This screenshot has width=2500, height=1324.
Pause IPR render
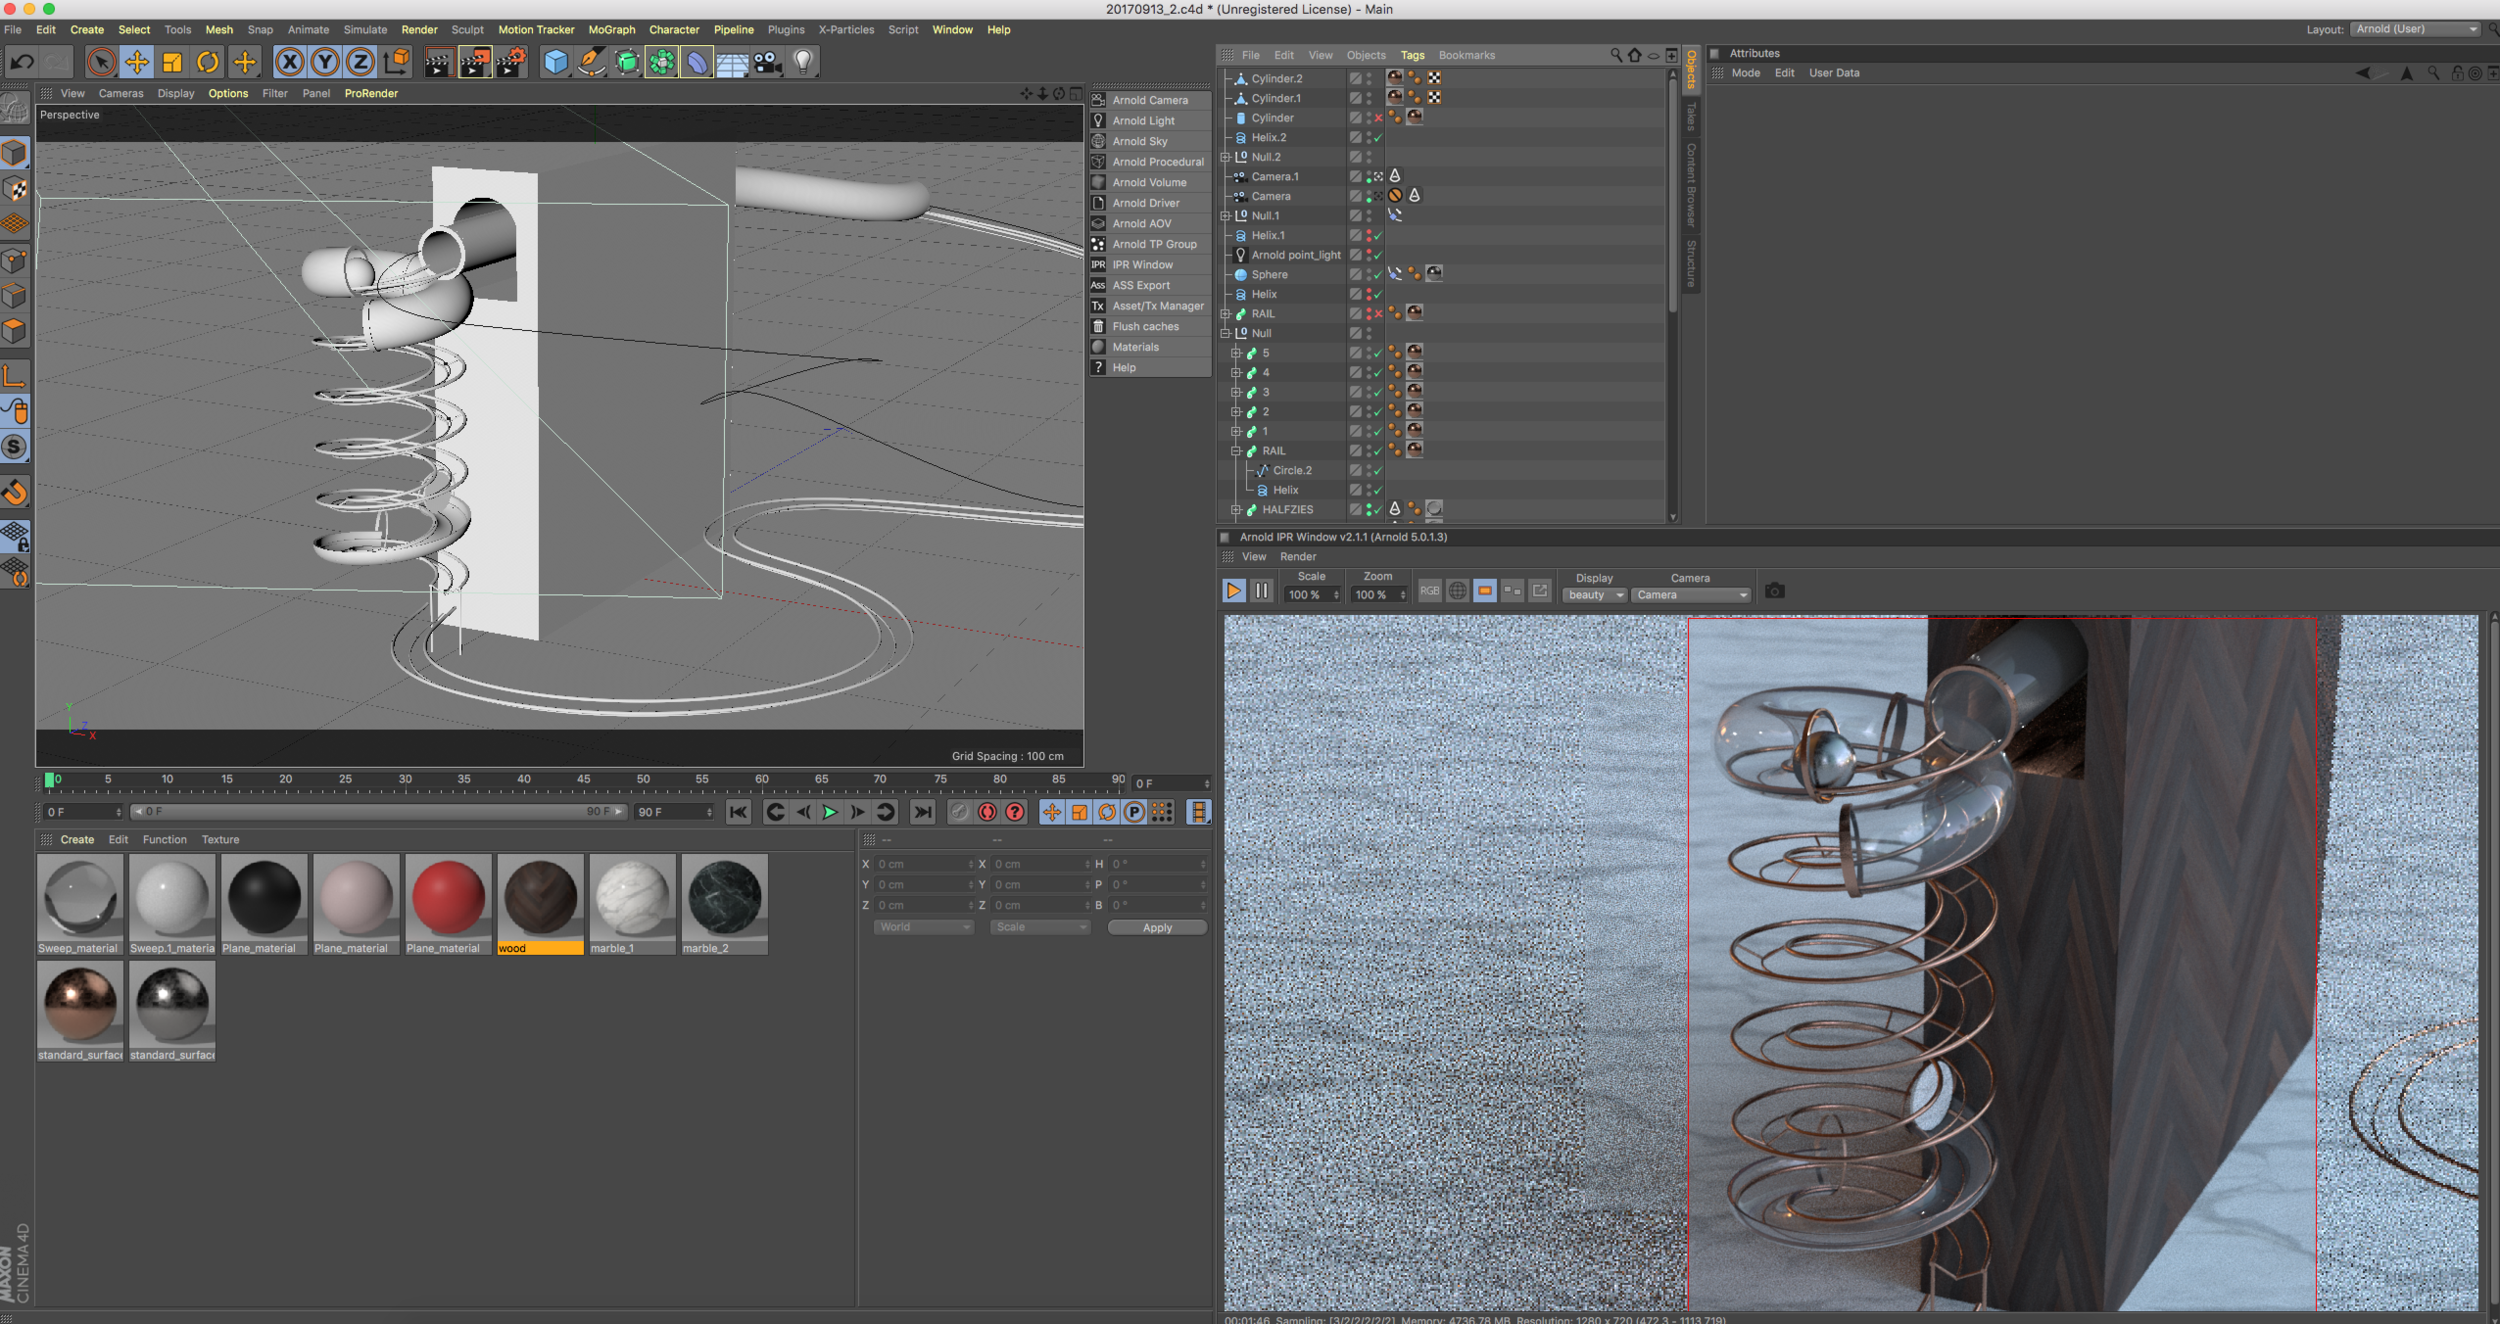pyautogui.click(x=1262, y=591)
